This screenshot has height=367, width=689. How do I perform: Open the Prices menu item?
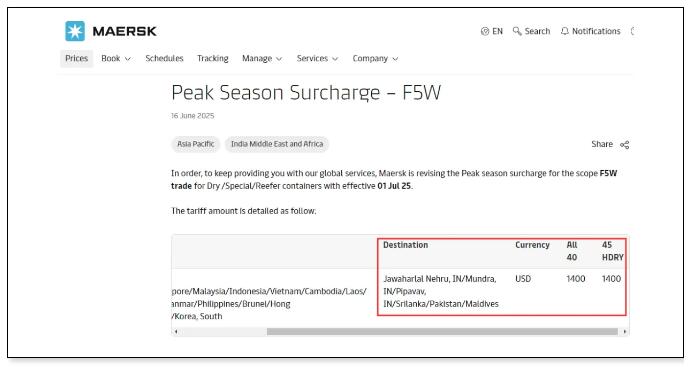(76, 58)
